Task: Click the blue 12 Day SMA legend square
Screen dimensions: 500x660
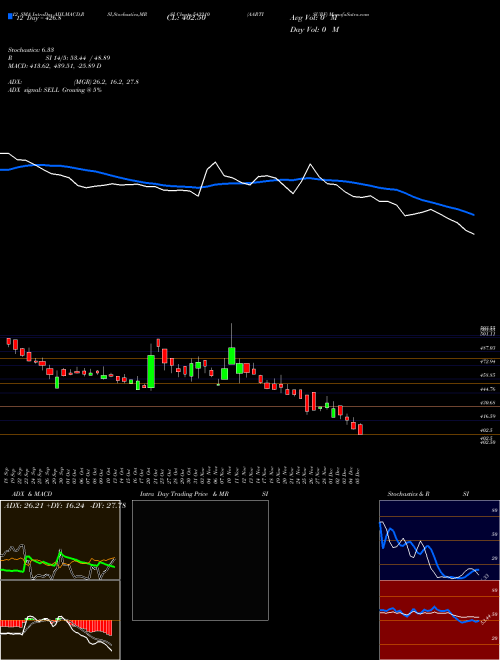Action: pyautogui.click(x=10, y=16)
